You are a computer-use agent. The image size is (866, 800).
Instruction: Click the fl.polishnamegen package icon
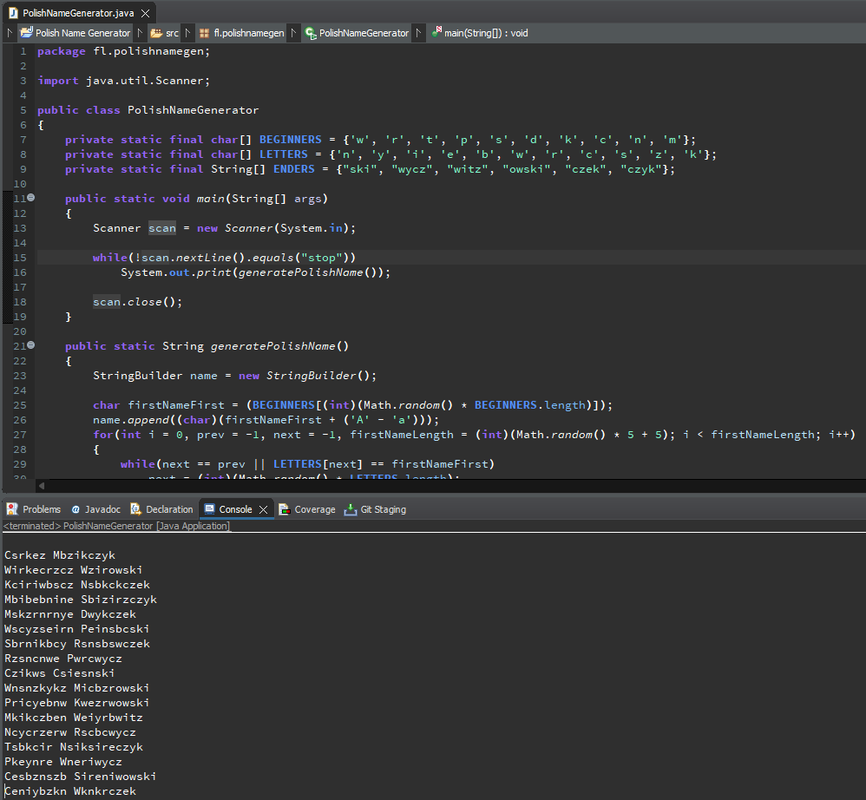coord(204,33)
